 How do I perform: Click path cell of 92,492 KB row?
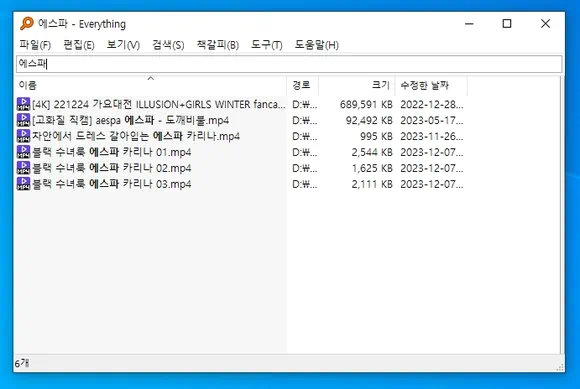point(304,121)
